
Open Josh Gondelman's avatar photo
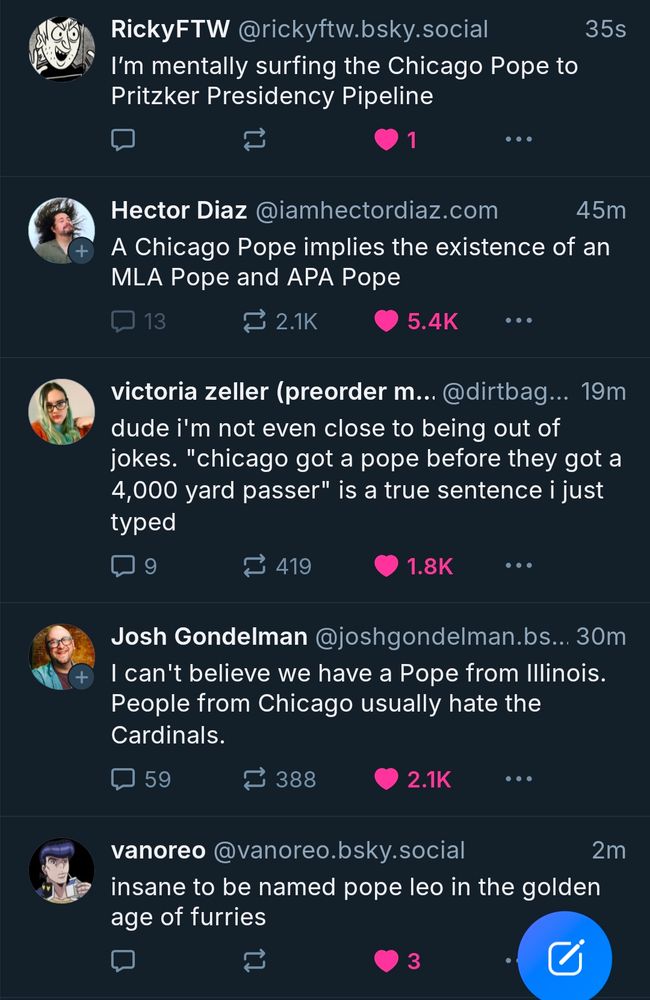62,656
